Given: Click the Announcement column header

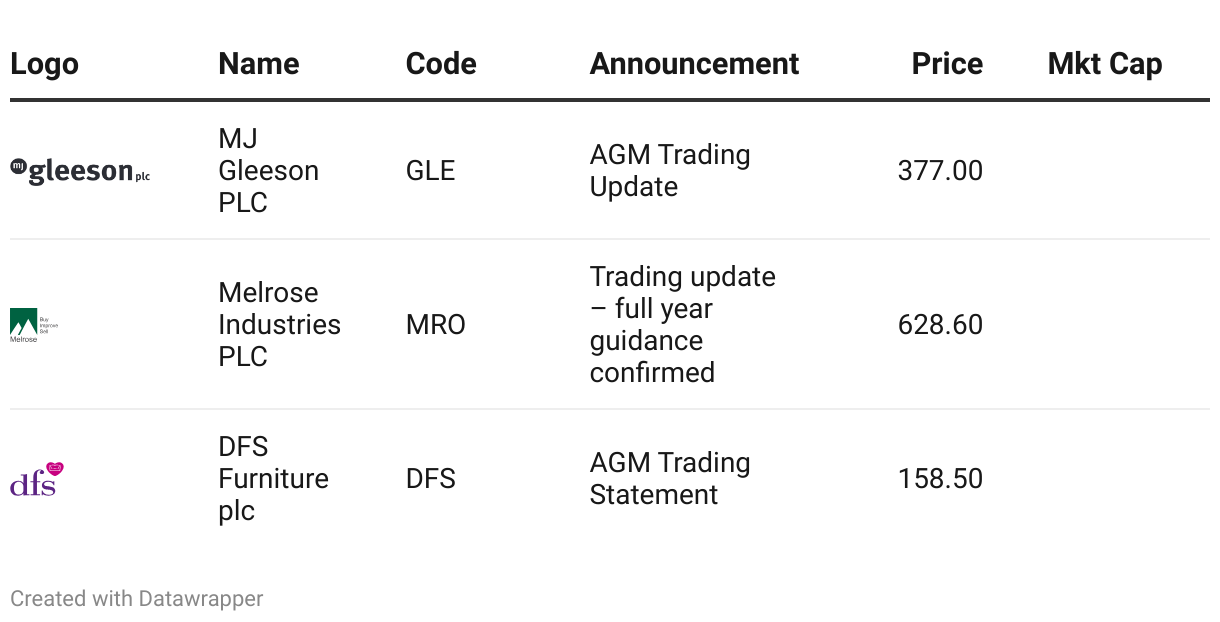Looking at the screenshot, I should 694,64.
